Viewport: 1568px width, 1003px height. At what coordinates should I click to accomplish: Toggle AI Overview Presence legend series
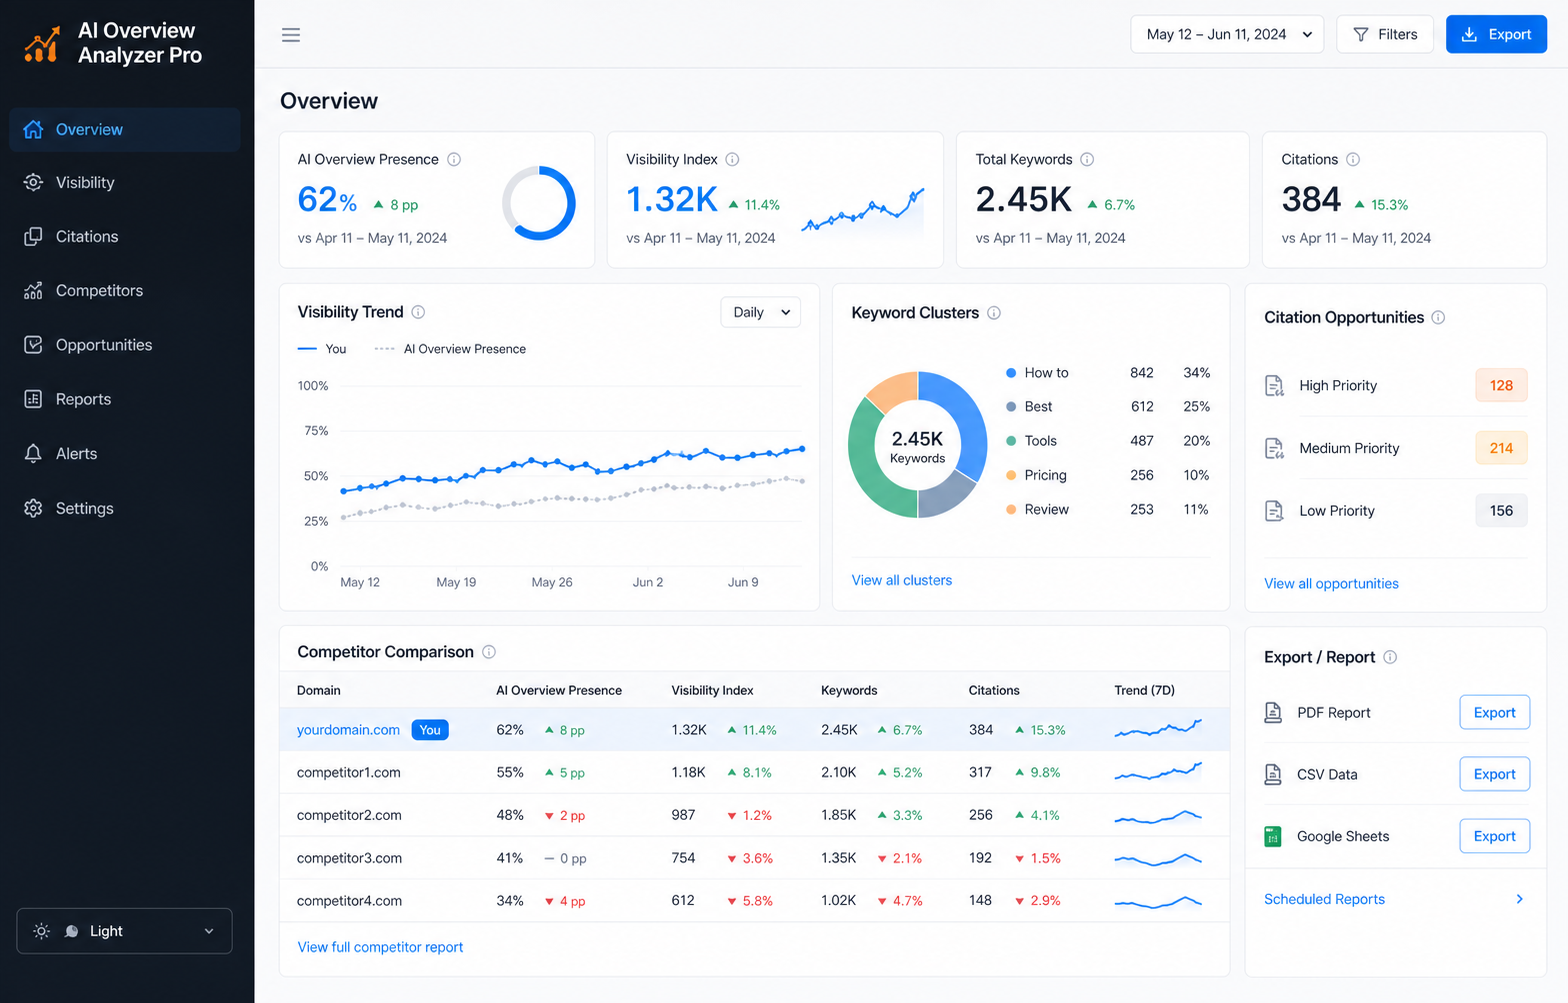pos(450,349)
